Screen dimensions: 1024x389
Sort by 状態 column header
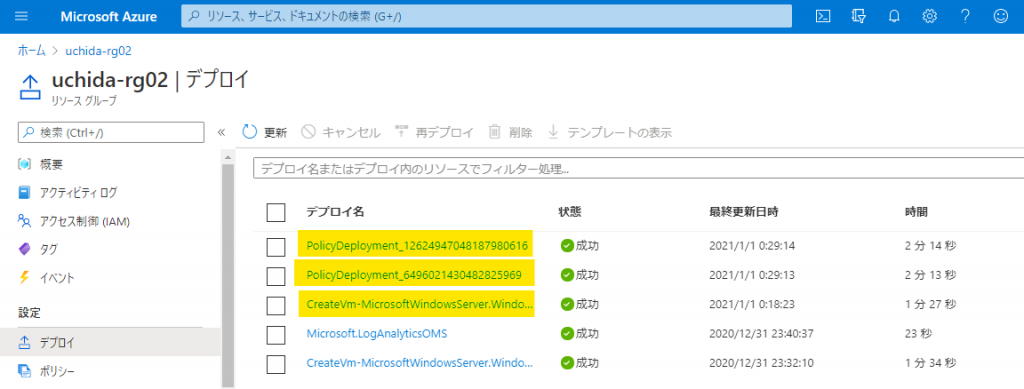coord(569,212)
